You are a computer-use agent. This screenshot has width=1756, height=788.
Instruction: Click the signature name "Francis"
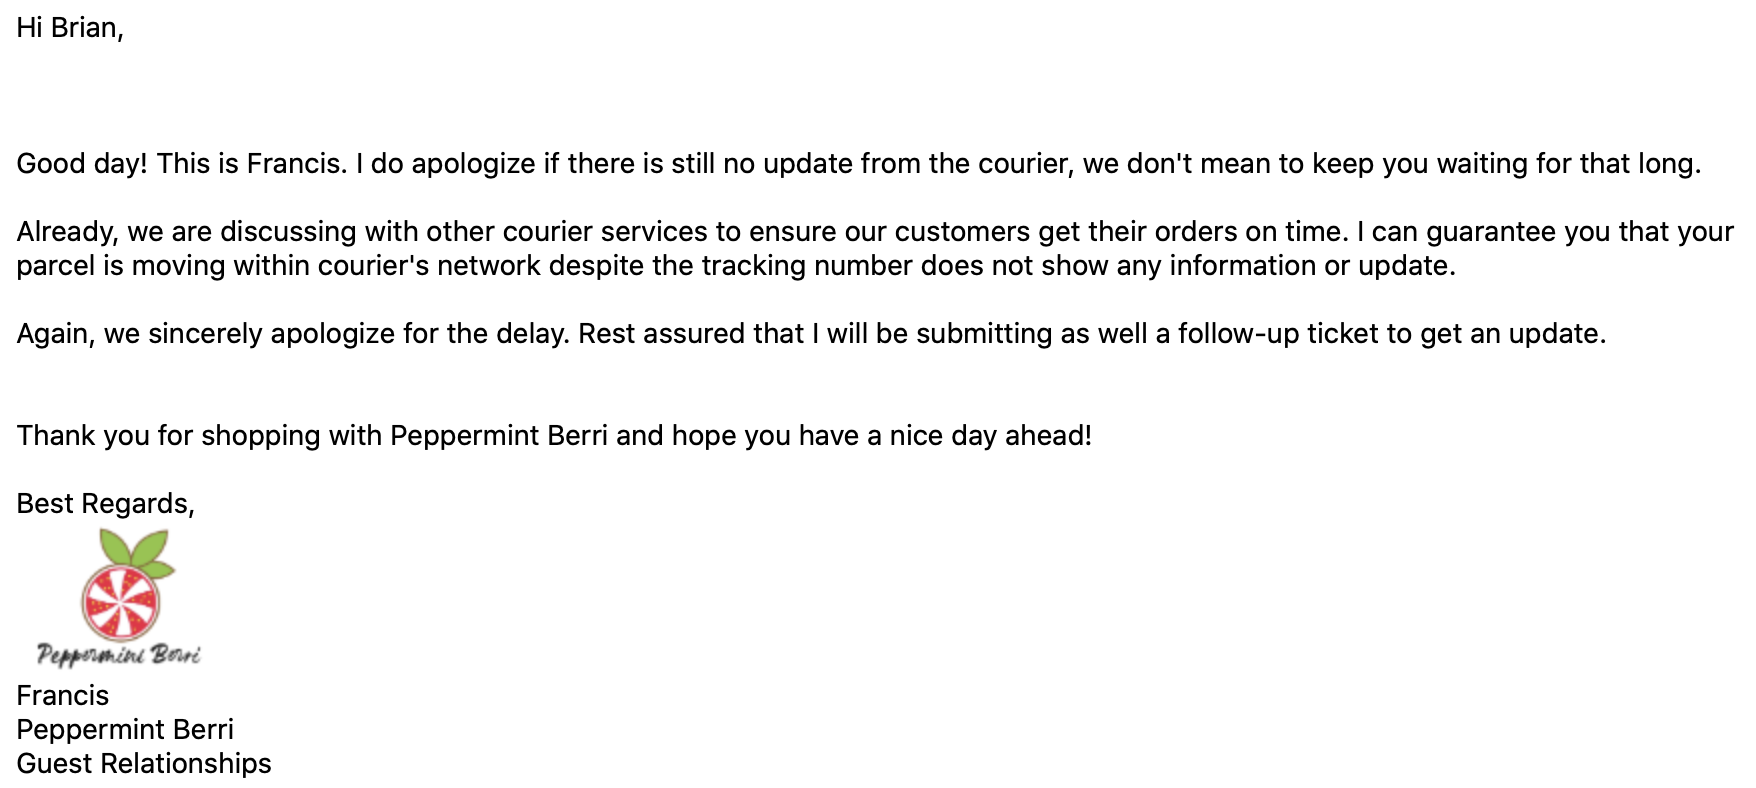[62, 696]
